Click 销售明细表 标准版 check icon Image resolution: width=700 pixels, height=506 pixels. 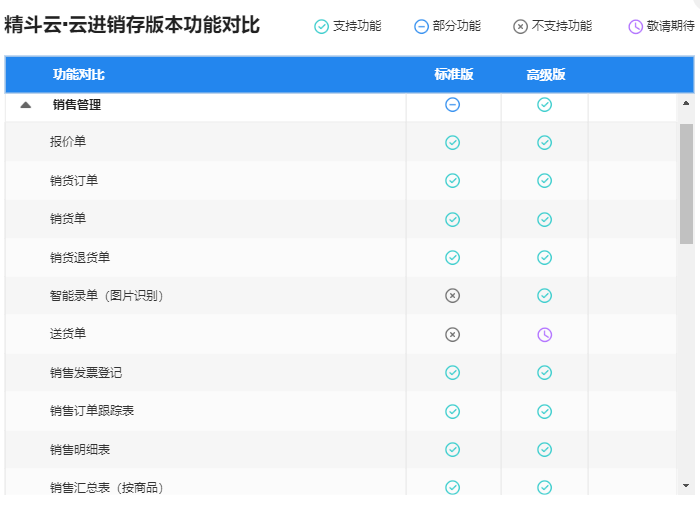pos(452,449)
